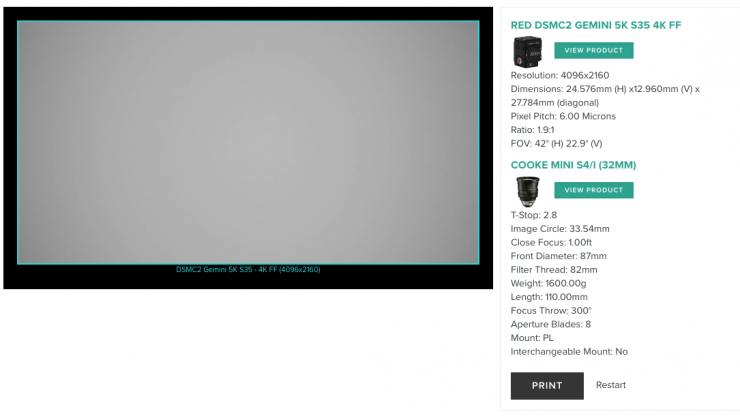
Task: Click the RED Gemini camera product image
Action: click(x=526, y=51)
